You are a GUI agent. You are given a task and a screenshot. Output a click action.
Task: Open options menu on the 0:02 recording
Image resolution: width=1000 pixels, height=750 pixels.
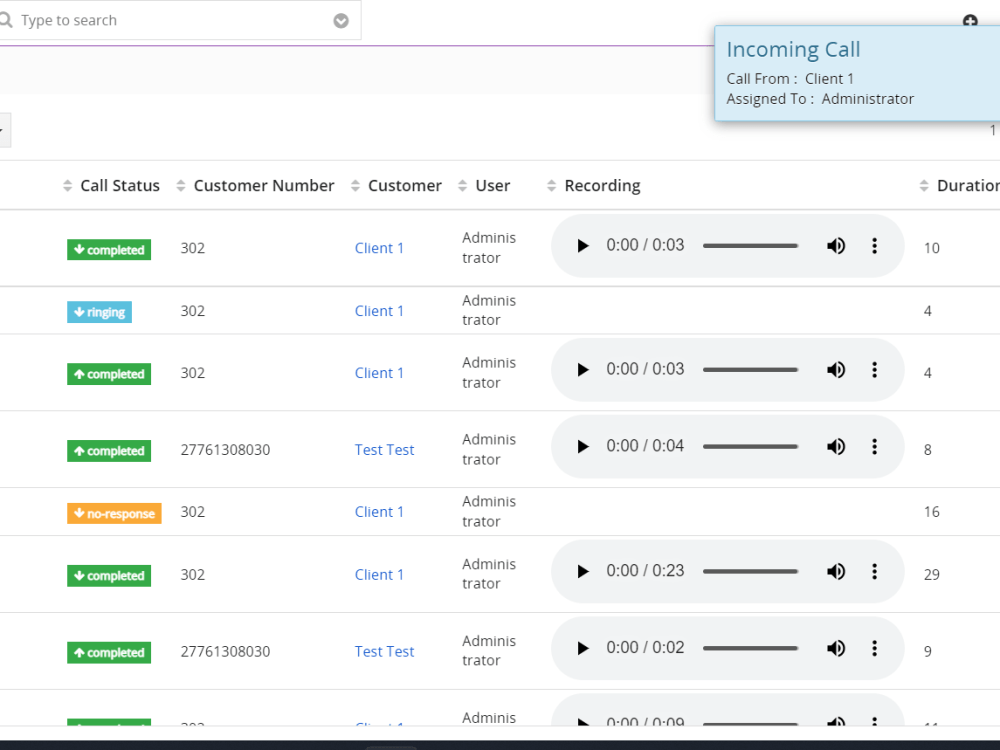874,649
